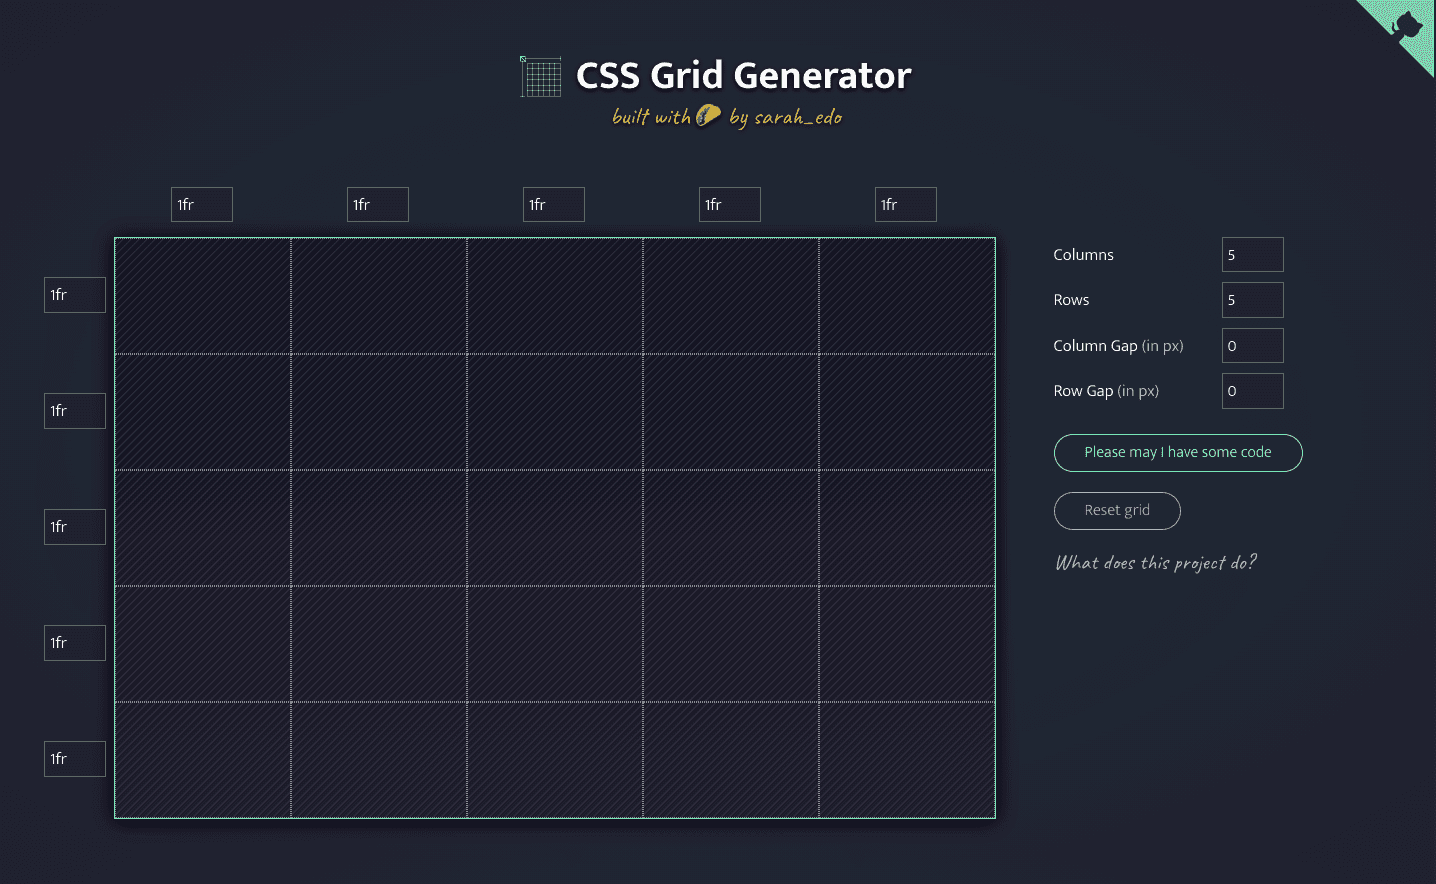1436x884 pixels.
Task: Open the 'by sarah_edo' author link
Action: click(786, 117)
